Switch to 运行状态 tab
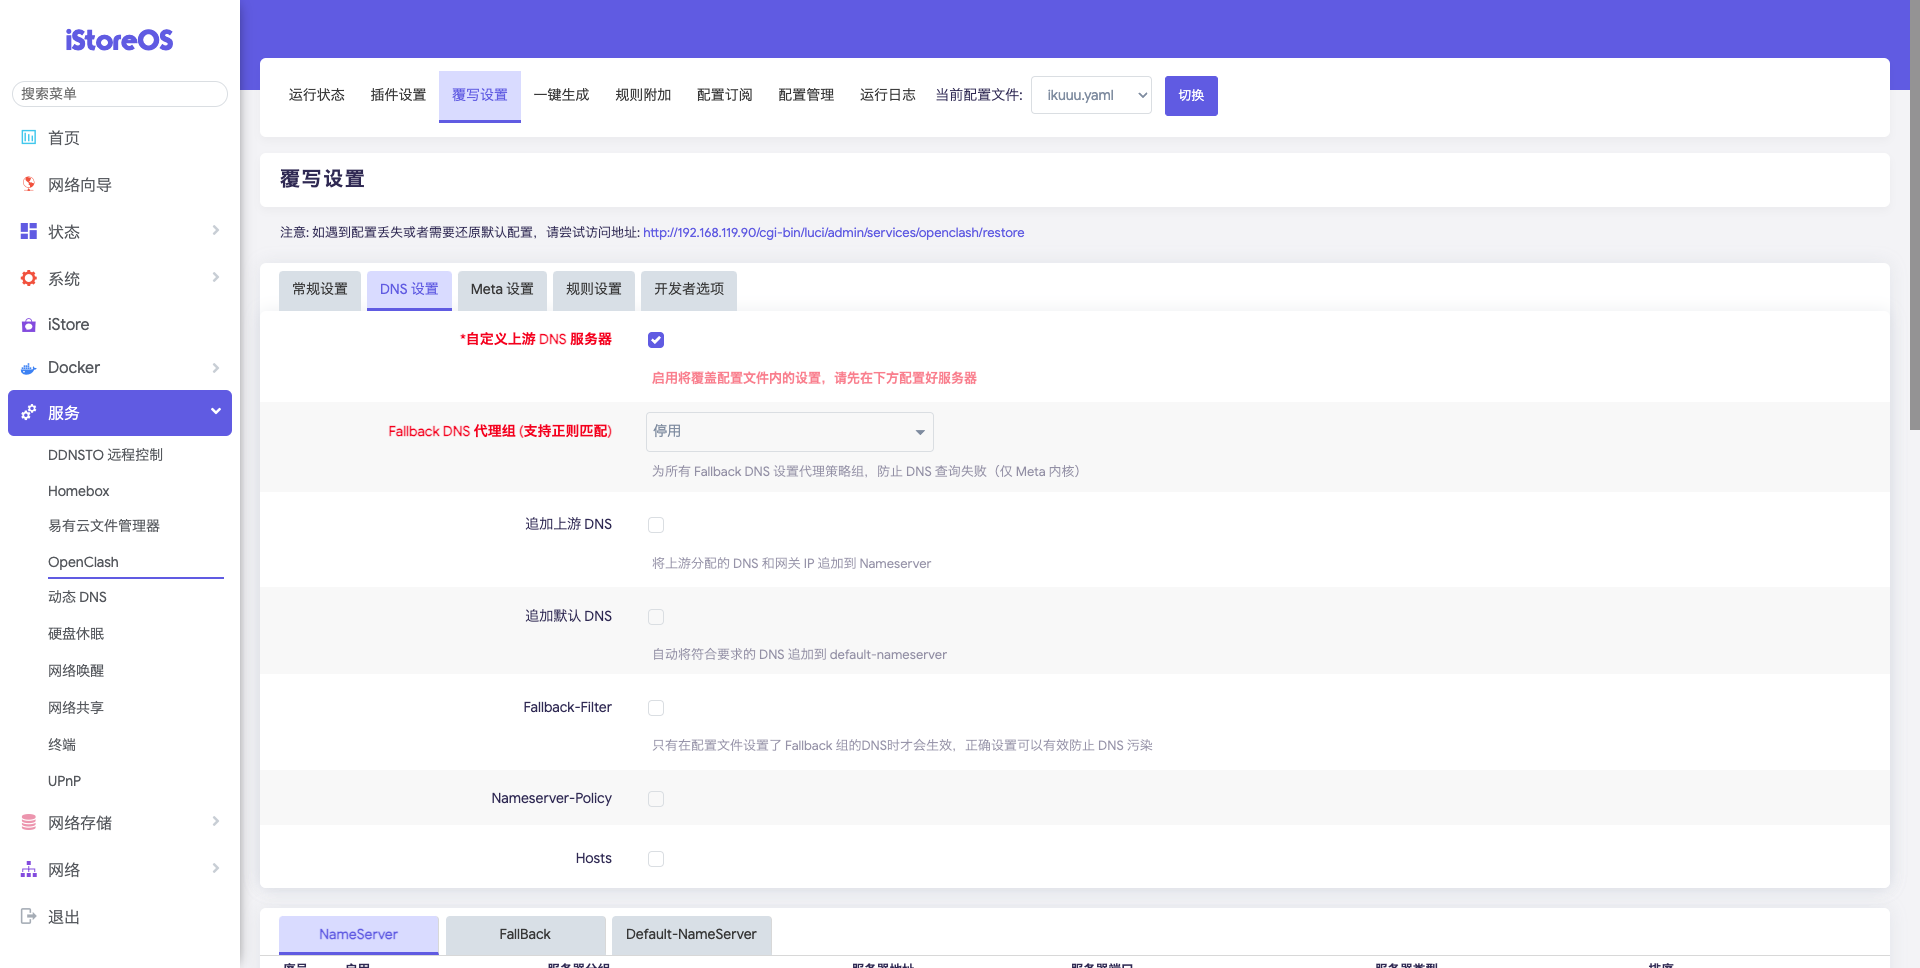The image size is (1920, 968). point(317,95)
